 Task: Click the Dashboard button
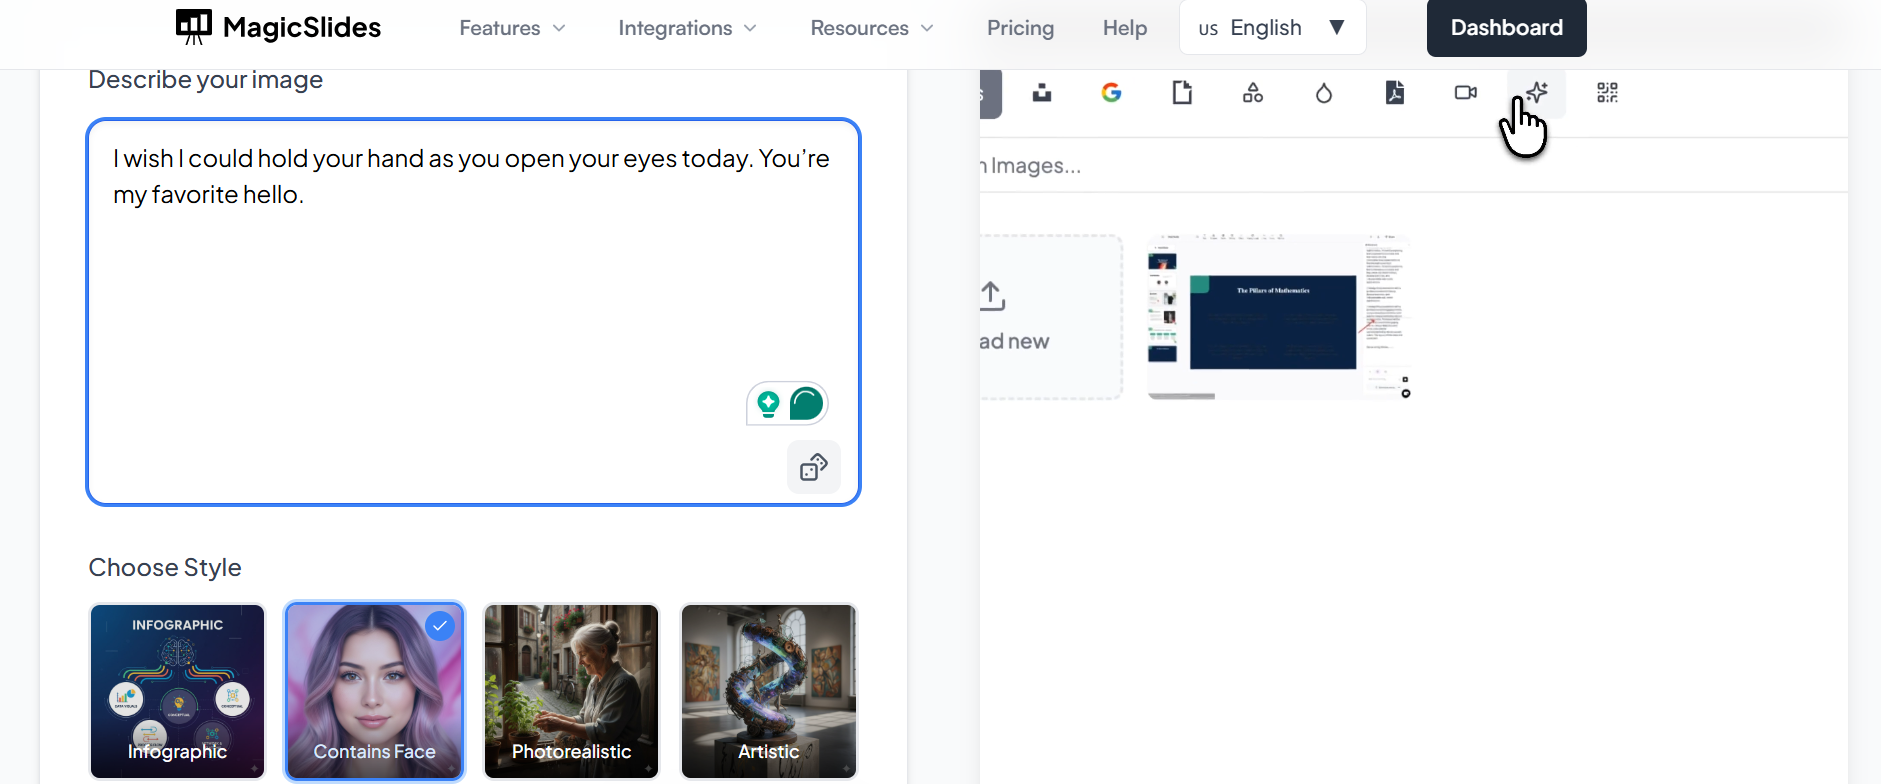(x=1506, y=28)
